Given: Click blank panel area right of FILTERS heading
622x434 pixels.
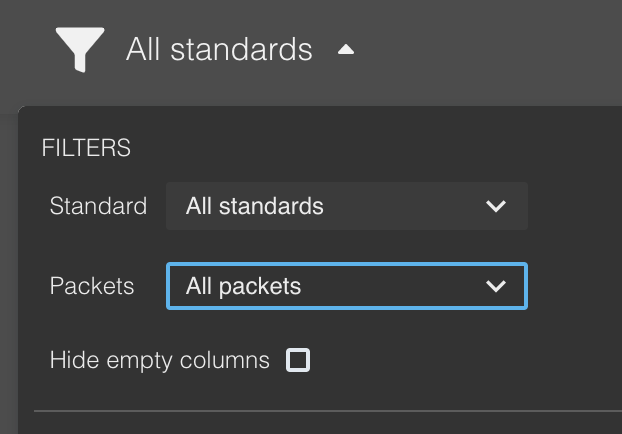Looking at the screenshot, I should pos(373,148).
